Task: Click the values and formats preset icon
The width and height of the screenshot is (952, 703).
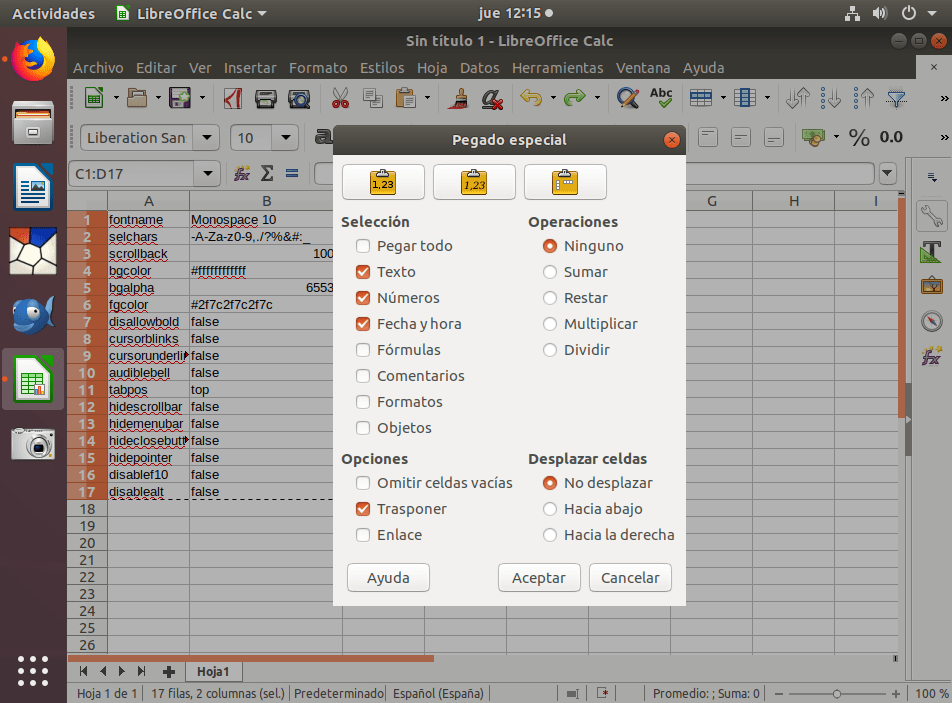Action: coord(474,182)
